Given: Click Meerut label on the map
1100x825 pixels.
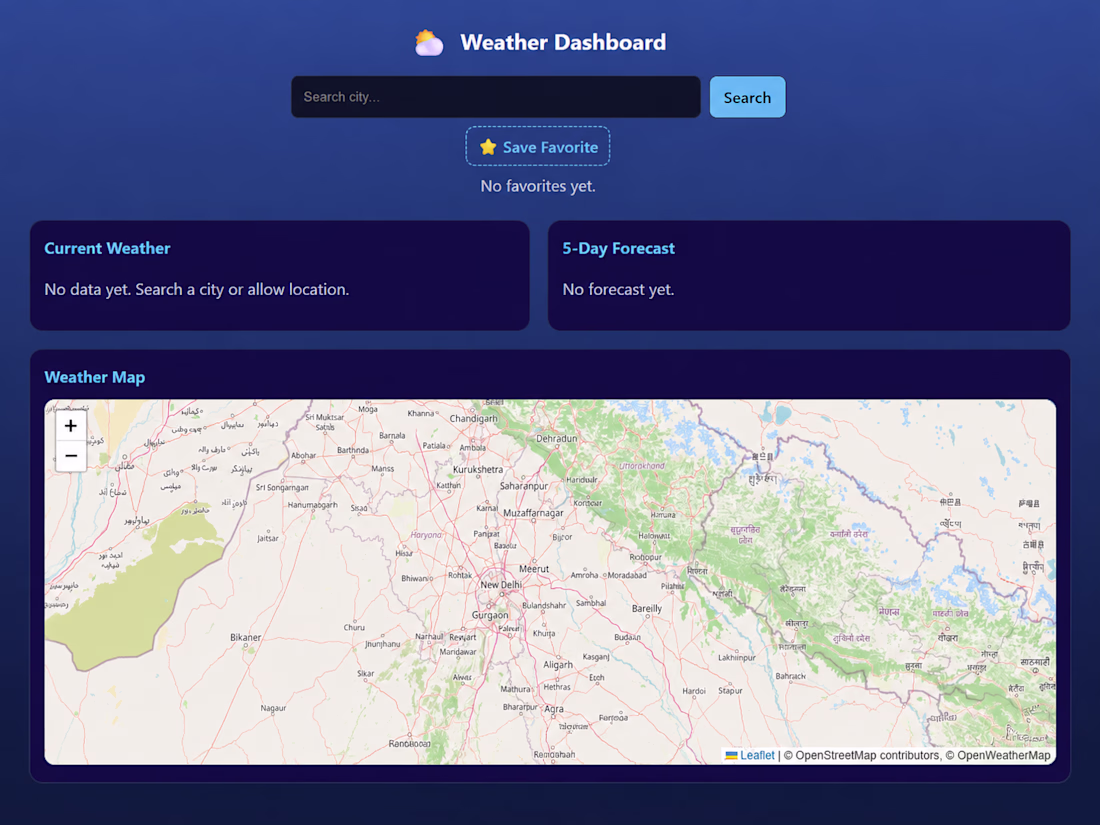Looking at the screenshot, I should coord(534,569).
